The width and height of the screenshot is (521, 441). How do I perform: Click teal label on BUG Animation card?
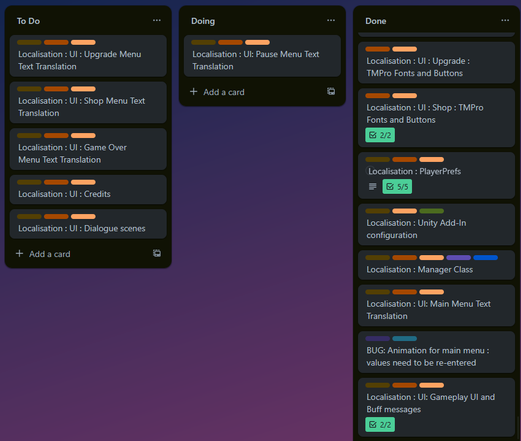pyautogui.click(x=404, y=339)
